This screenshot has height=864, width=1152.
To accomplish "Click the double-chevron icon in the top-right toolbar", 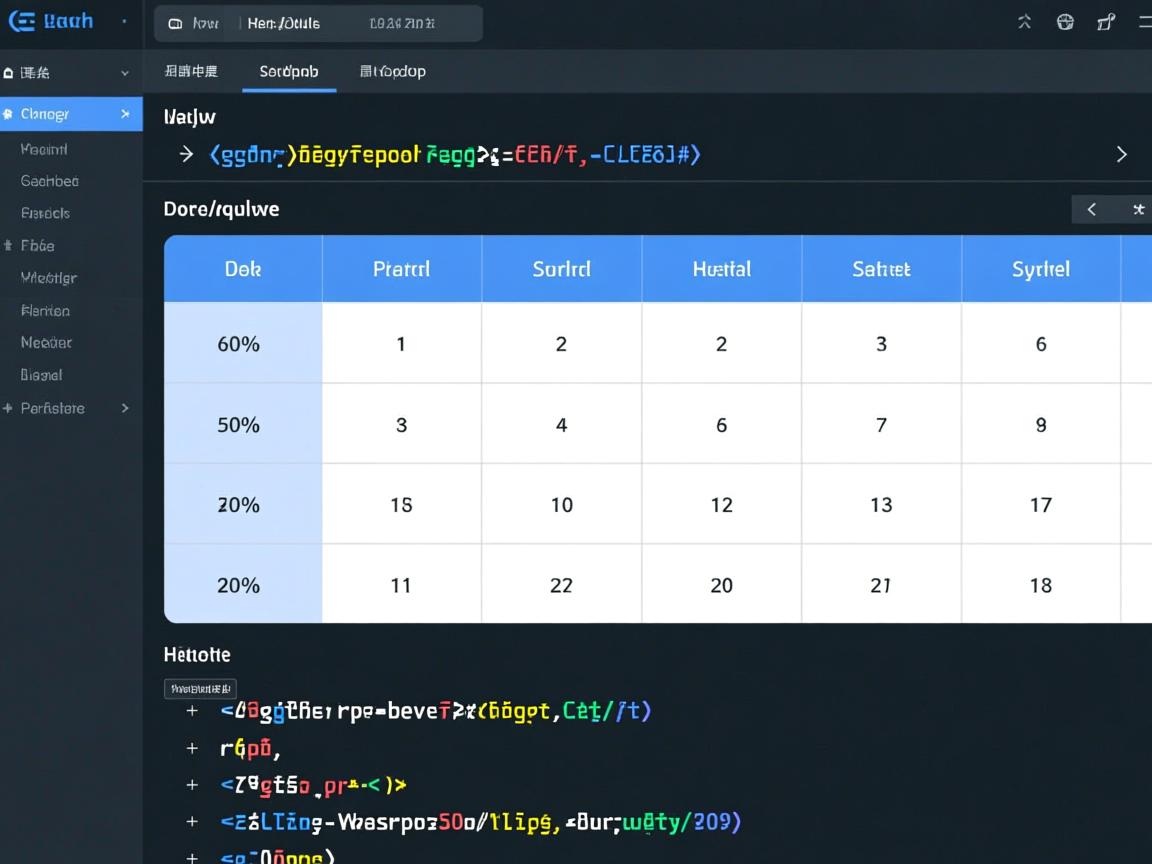I will point(1024,22).
